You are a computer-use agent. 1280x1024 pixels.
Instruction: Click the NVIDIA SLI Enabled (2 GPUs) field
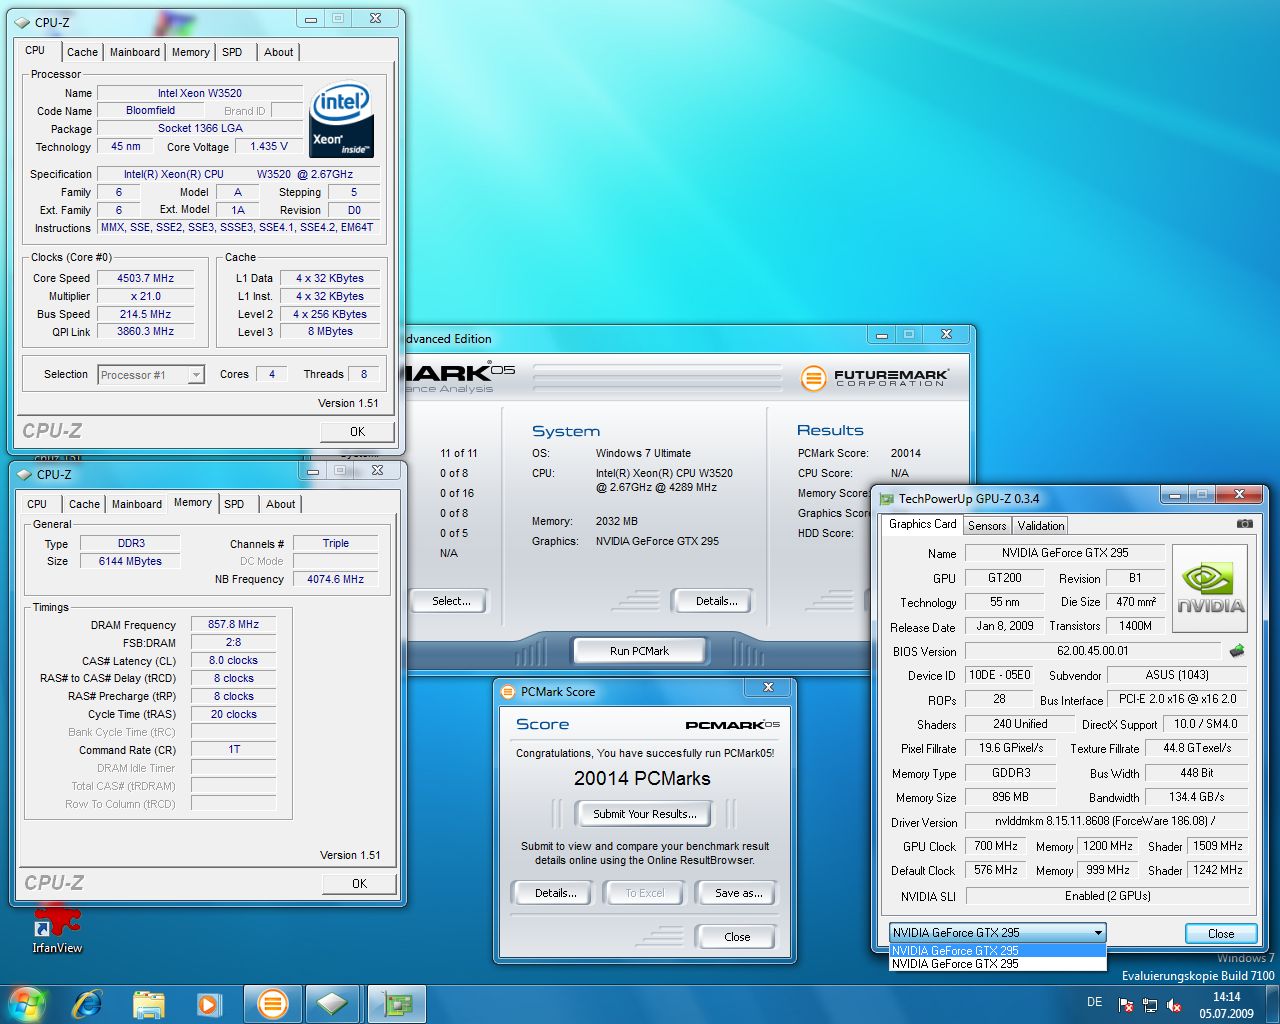[1106, 896]
